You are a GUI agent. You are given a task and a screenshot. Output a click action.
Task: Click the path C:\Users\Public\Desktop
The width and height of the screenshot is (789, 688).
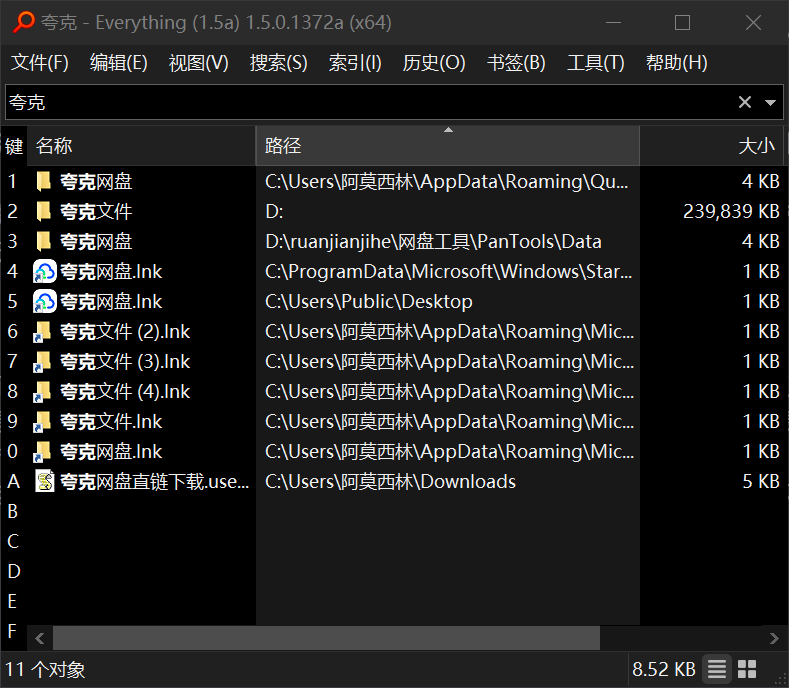click(x=369, y=302)
